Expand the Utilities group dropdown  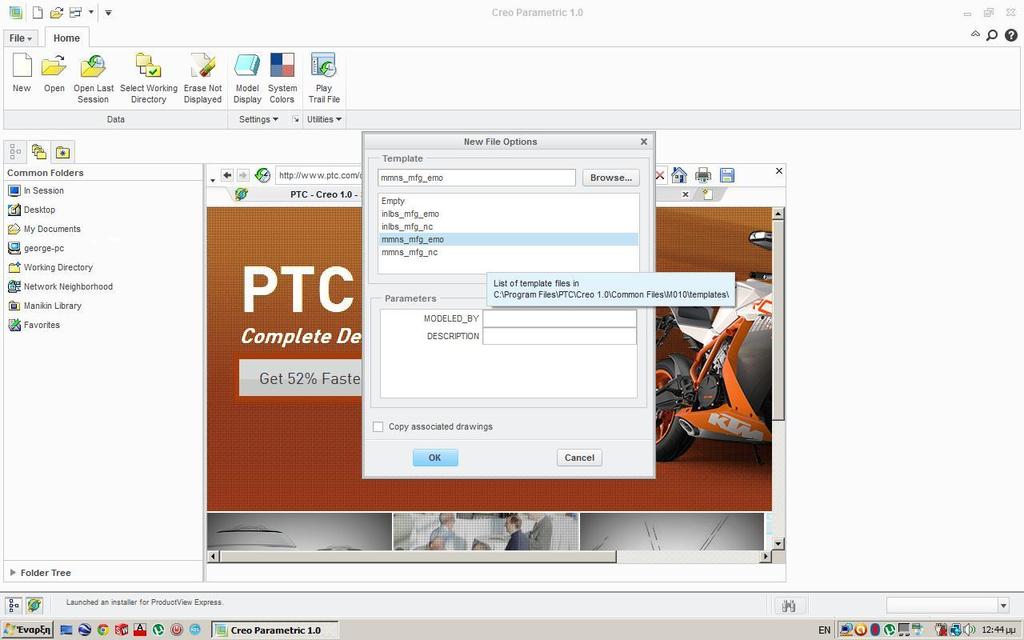pos(325,120)
